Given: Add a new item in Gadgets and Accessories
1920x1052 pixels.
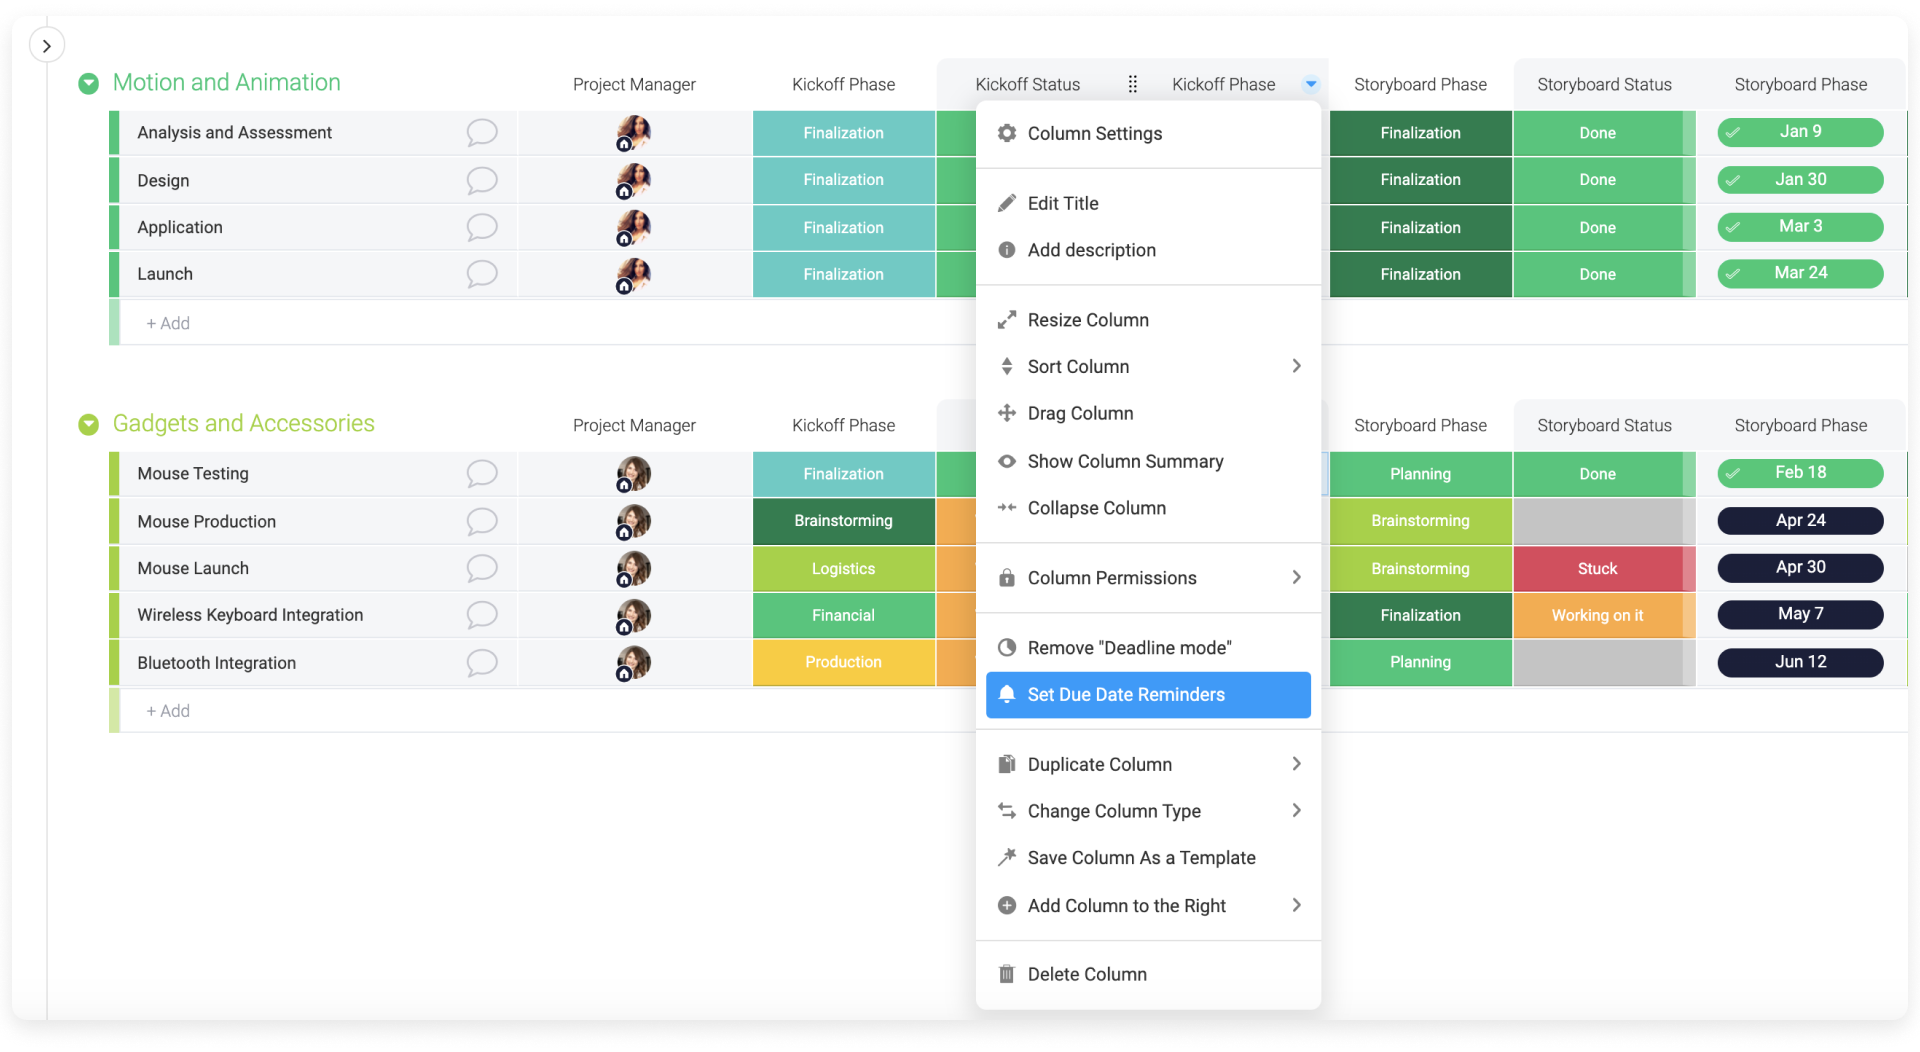Looking at the screenshot, I should 168,711.
